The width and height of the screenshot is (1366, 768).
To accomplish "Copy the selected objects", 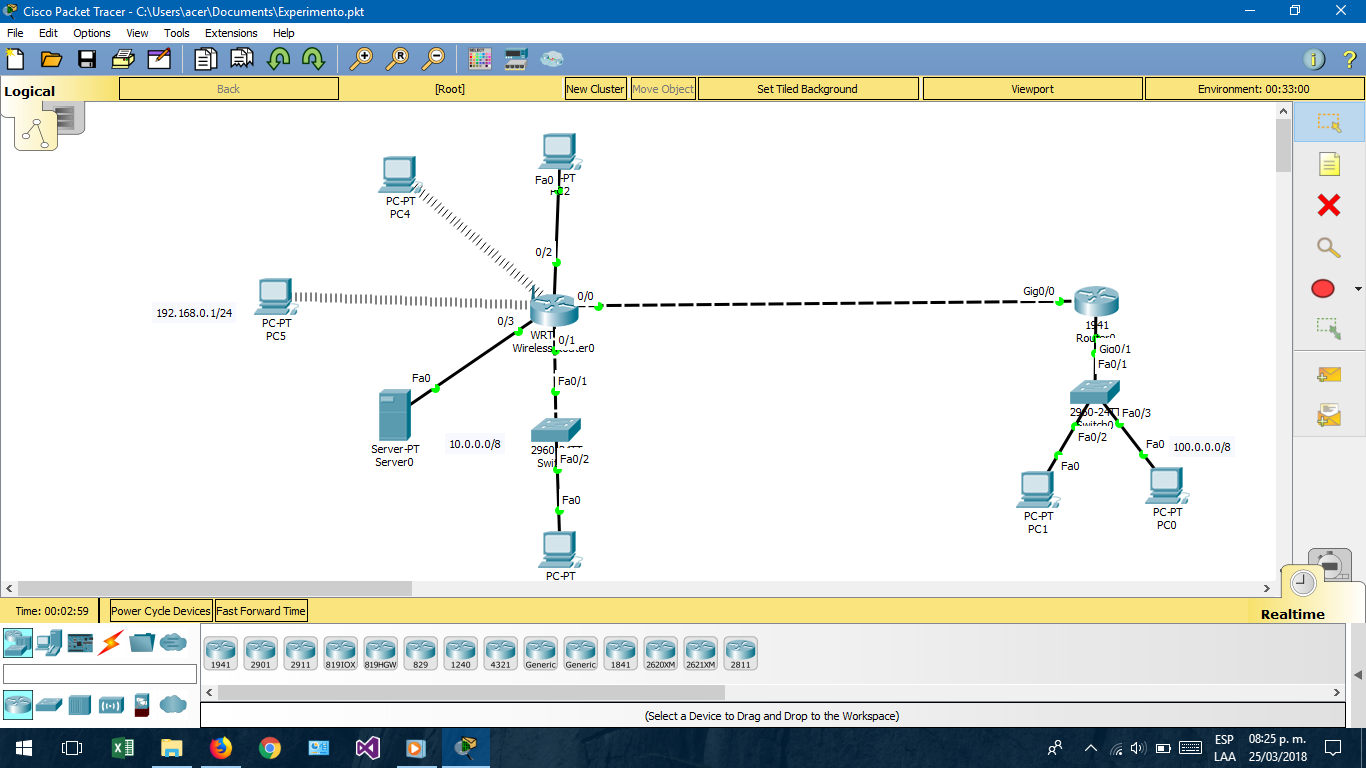I will click(x=206, y=59).
